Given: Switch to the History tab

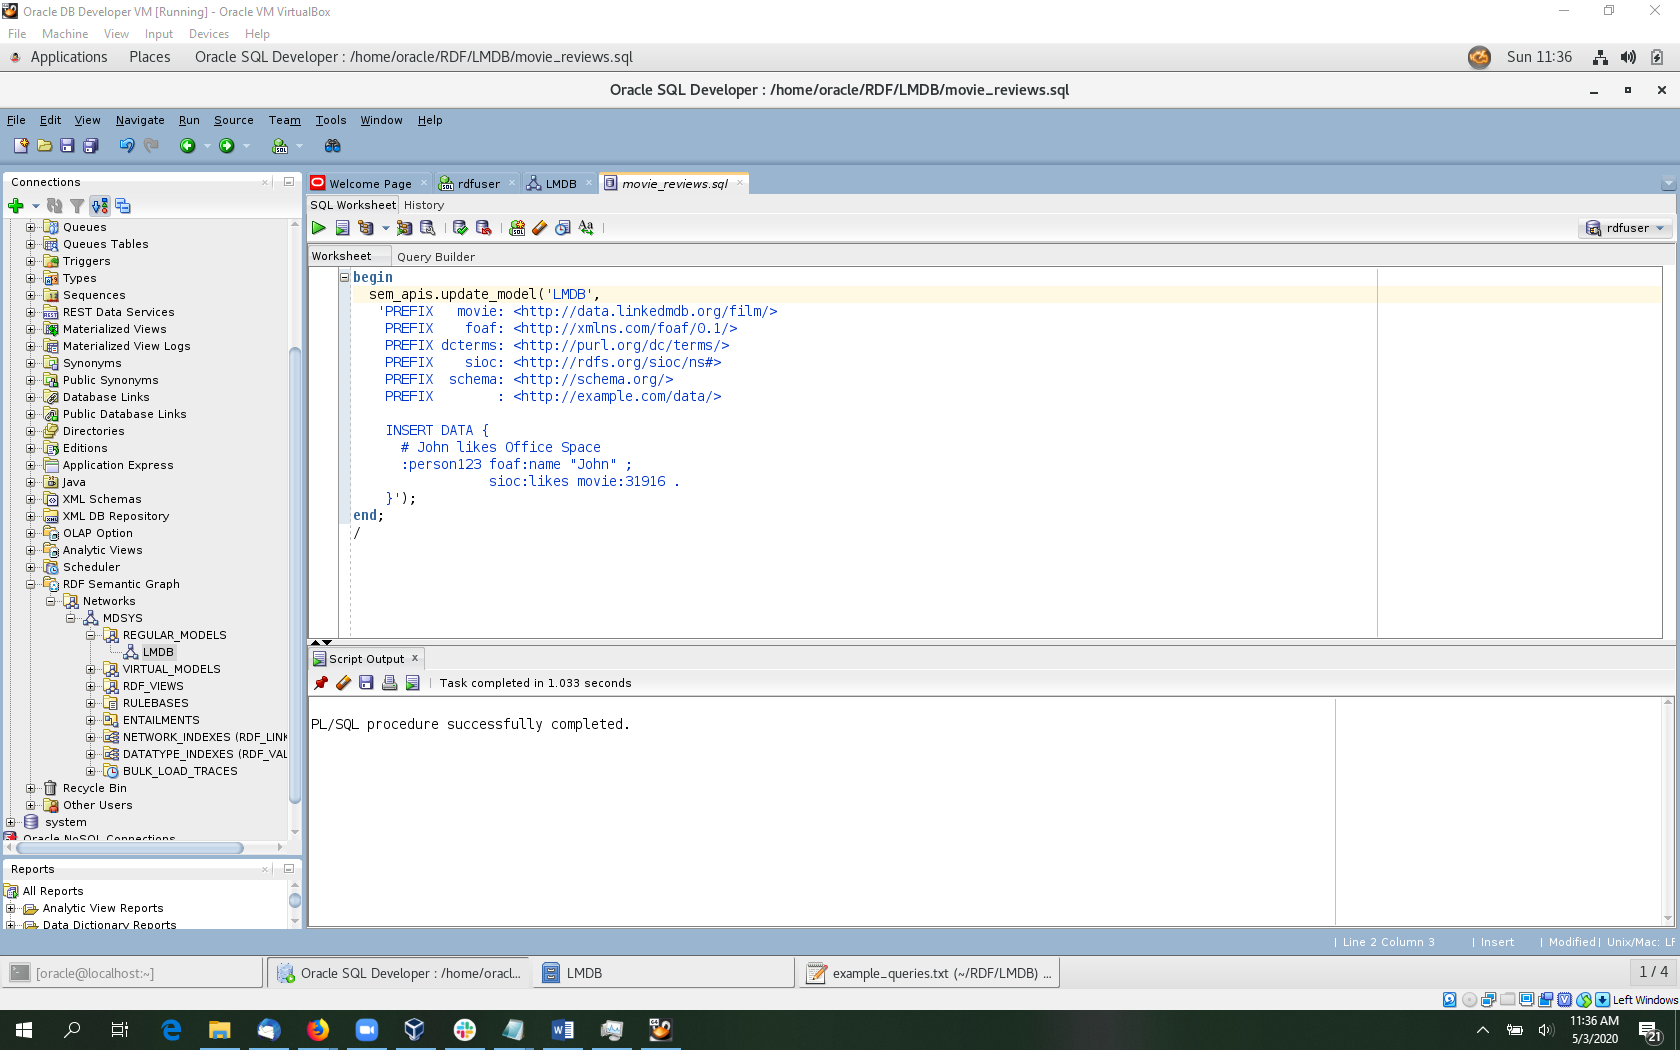Looking at the screenshot, I should 424,205.
